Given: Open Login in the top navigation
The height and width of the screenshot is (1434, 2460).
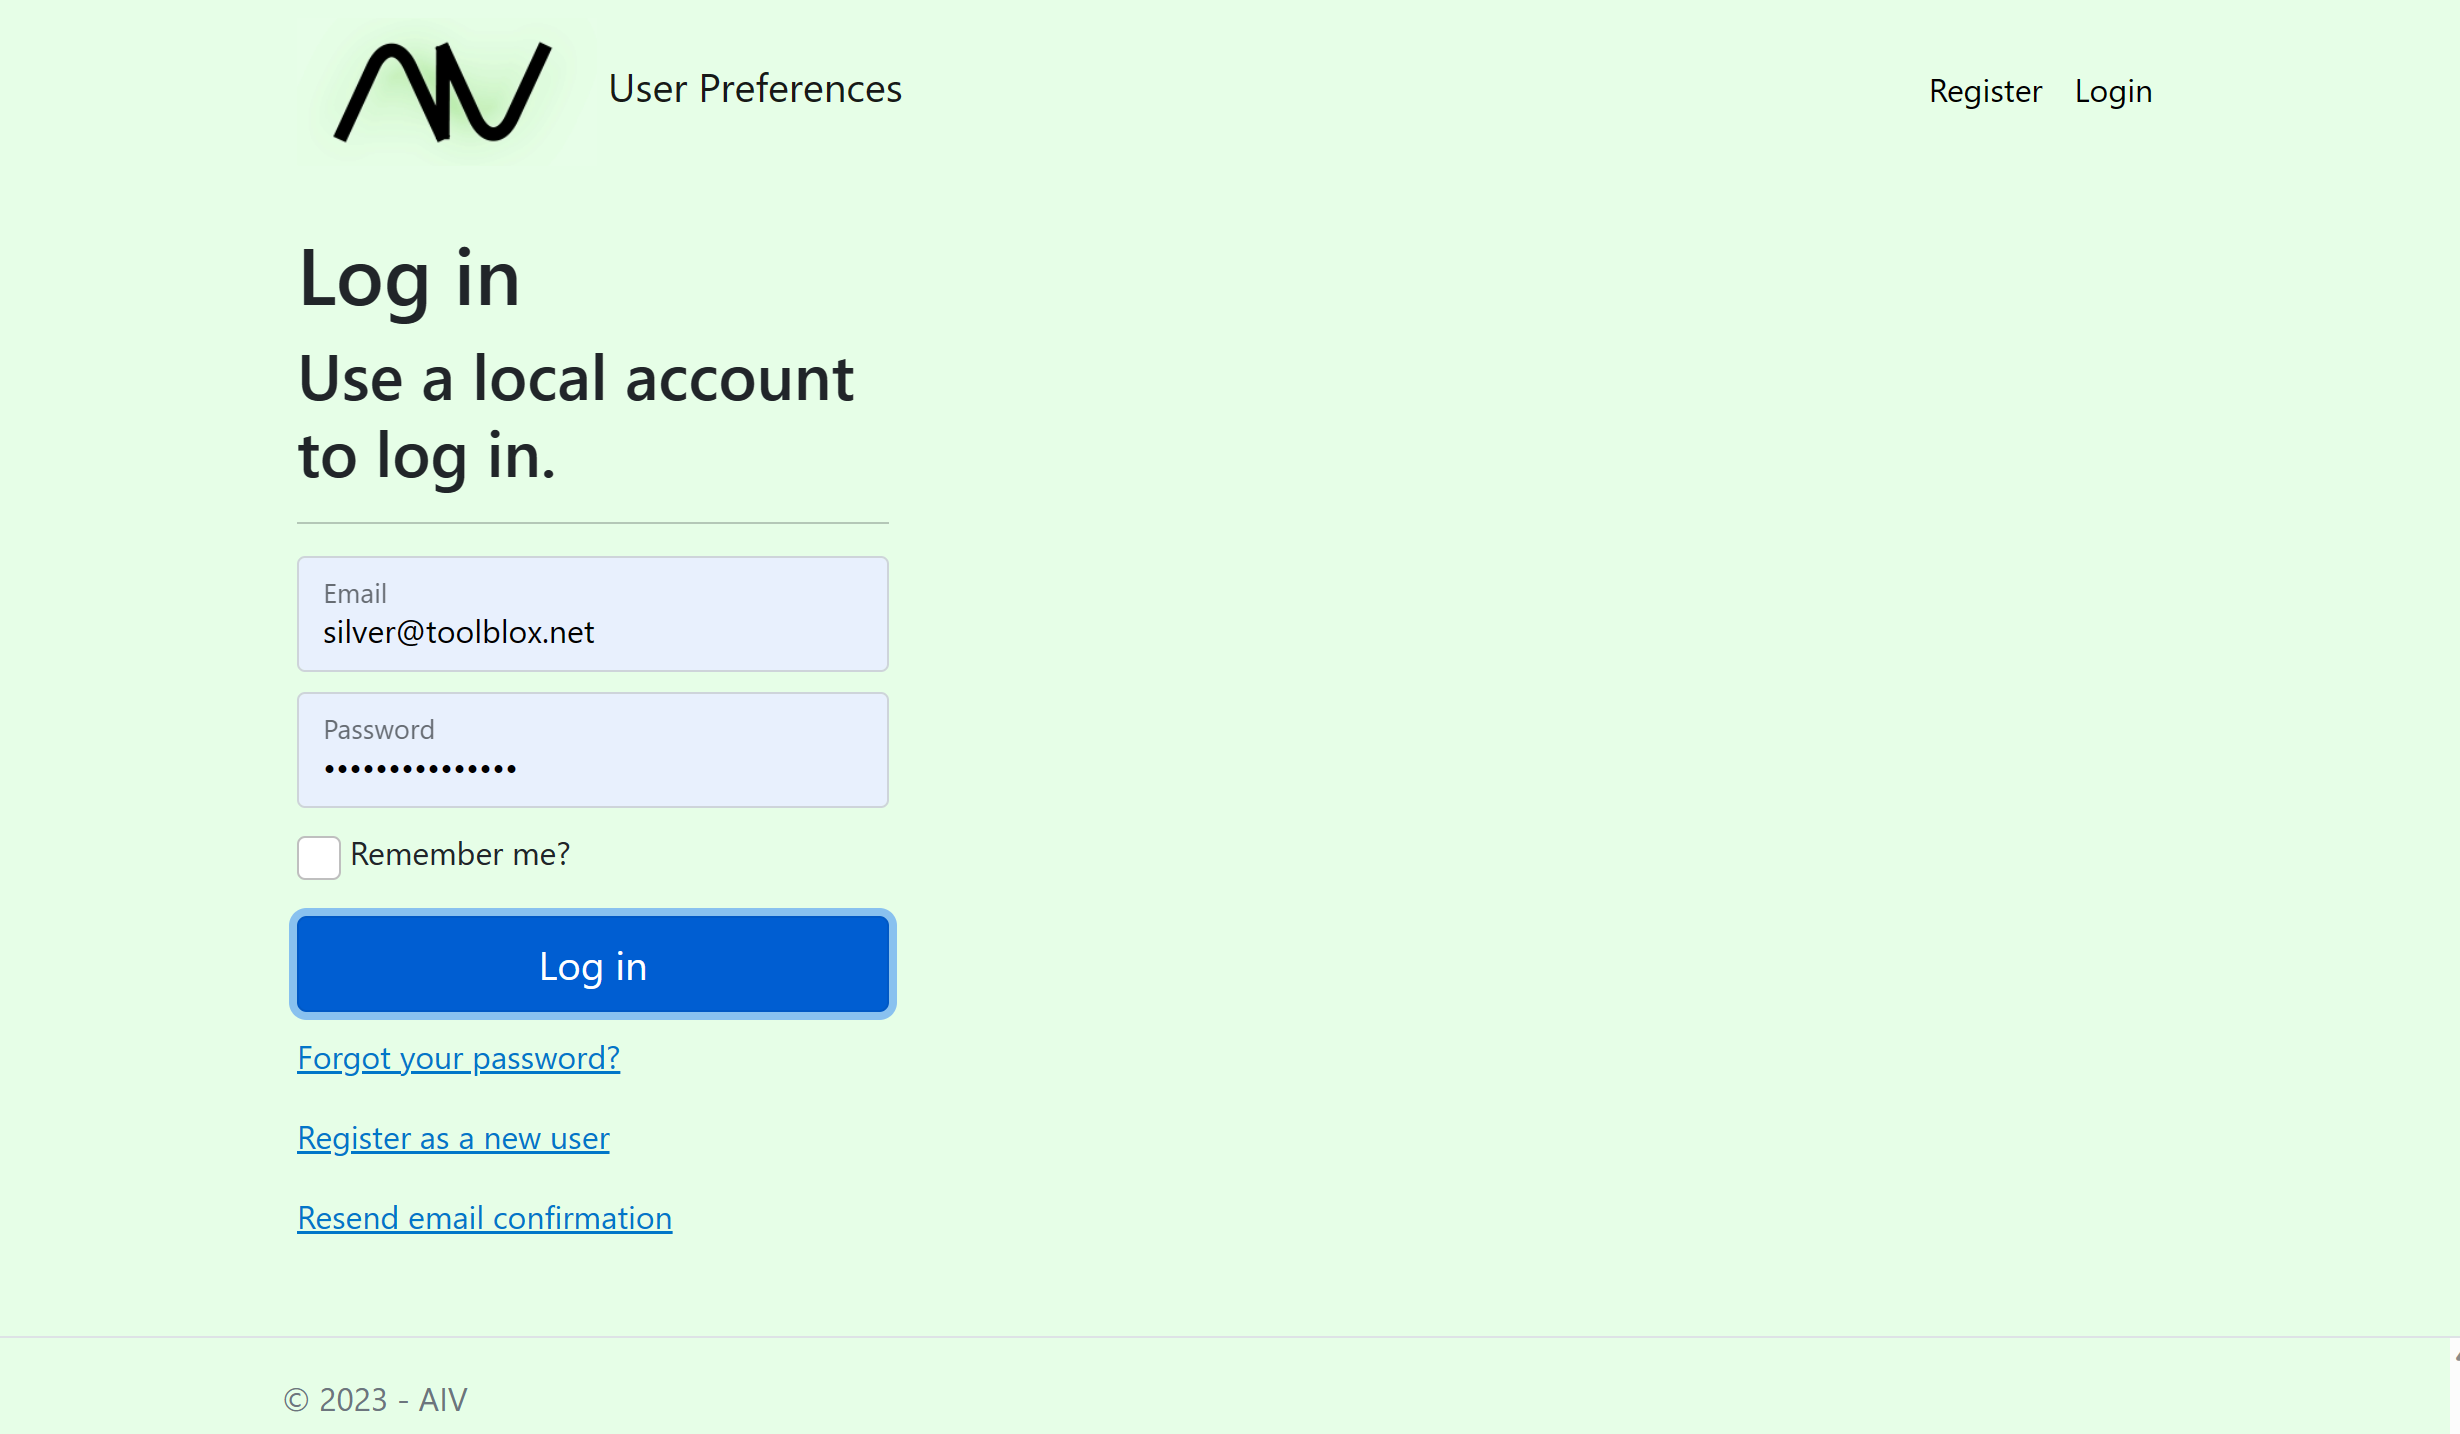Looking at the screenshot, I should tap(2113, 91).
